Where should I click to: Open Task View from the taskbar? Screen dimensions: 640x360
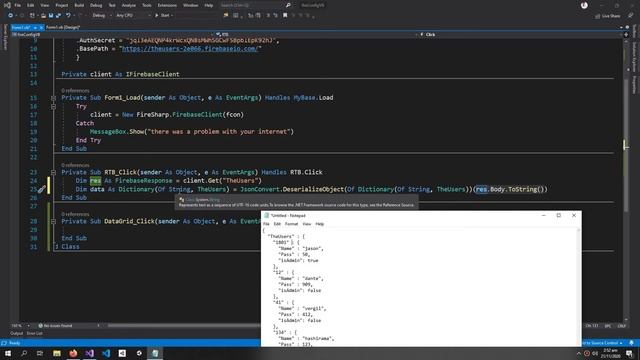click(x=40, y=353)
